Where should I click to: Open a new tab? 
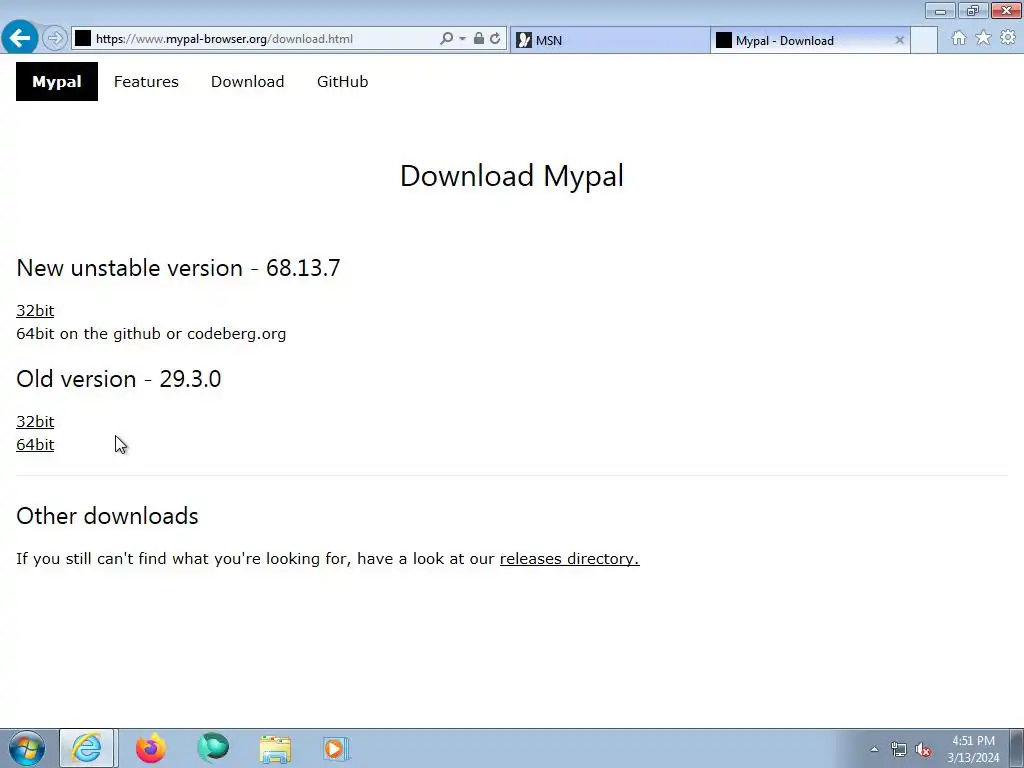924,40
